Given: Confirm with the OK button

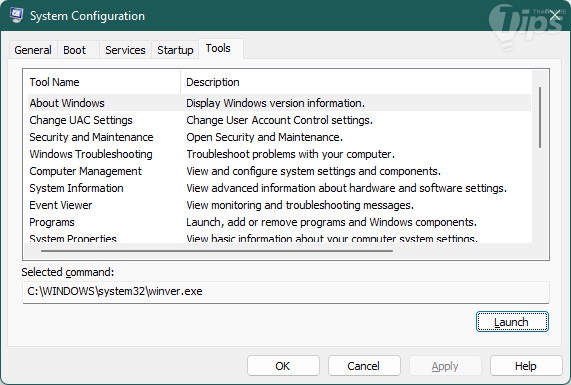Looking at the screenshot, I should click(283, 366).
